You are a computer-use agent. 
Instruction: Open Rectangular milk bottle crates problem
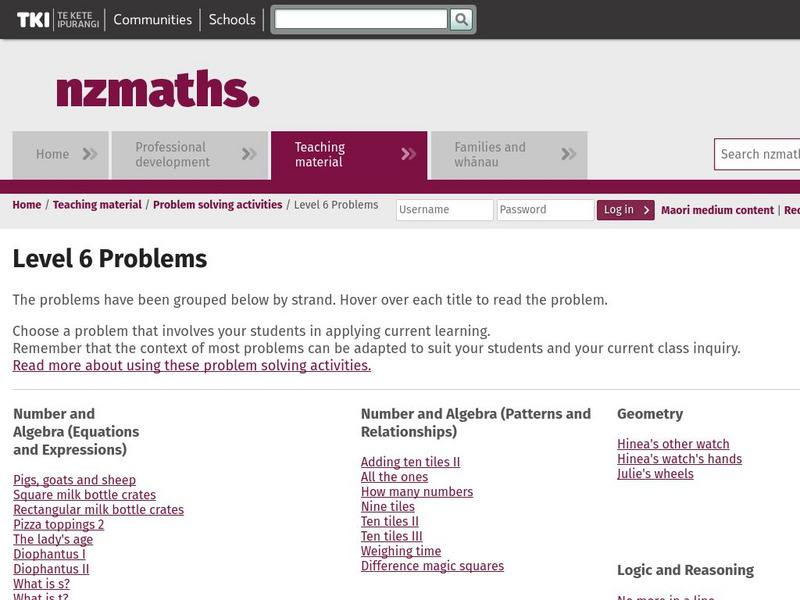(98, 510)
